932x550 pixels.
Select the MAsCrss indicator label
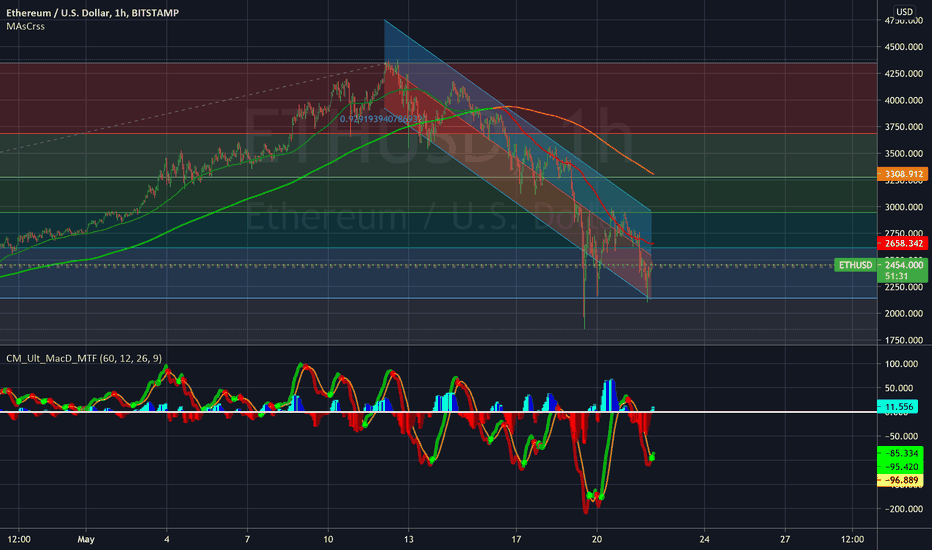point(26,26)
